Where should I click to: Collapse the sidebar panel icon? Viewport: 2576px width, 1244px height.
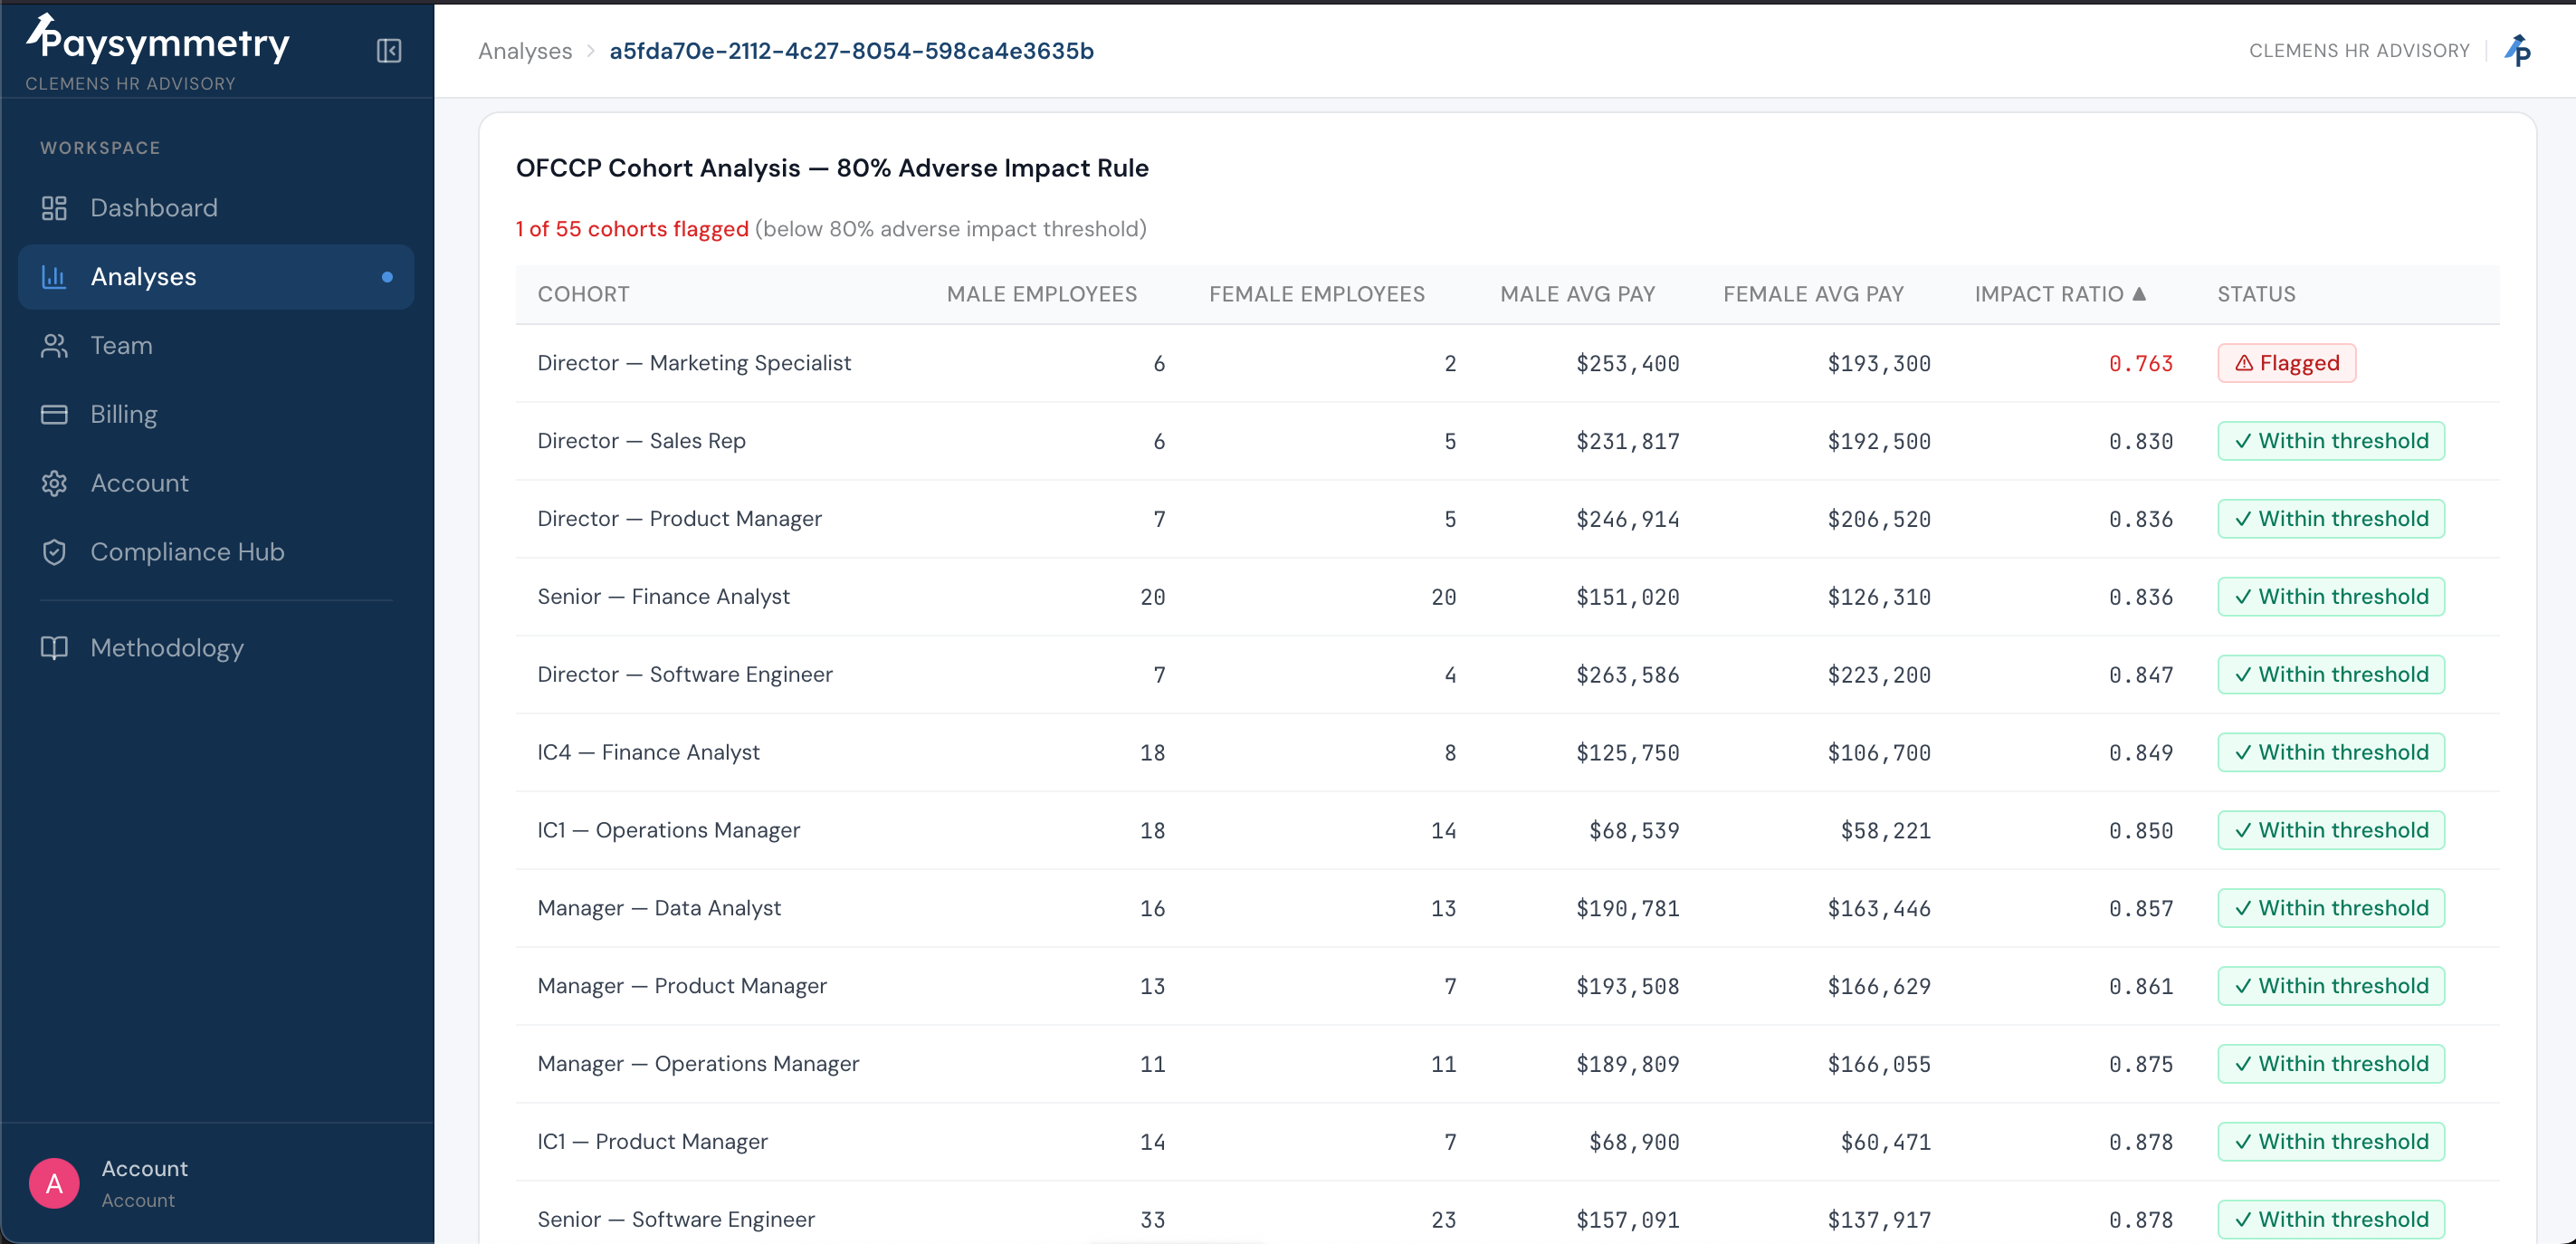point(389,51)
